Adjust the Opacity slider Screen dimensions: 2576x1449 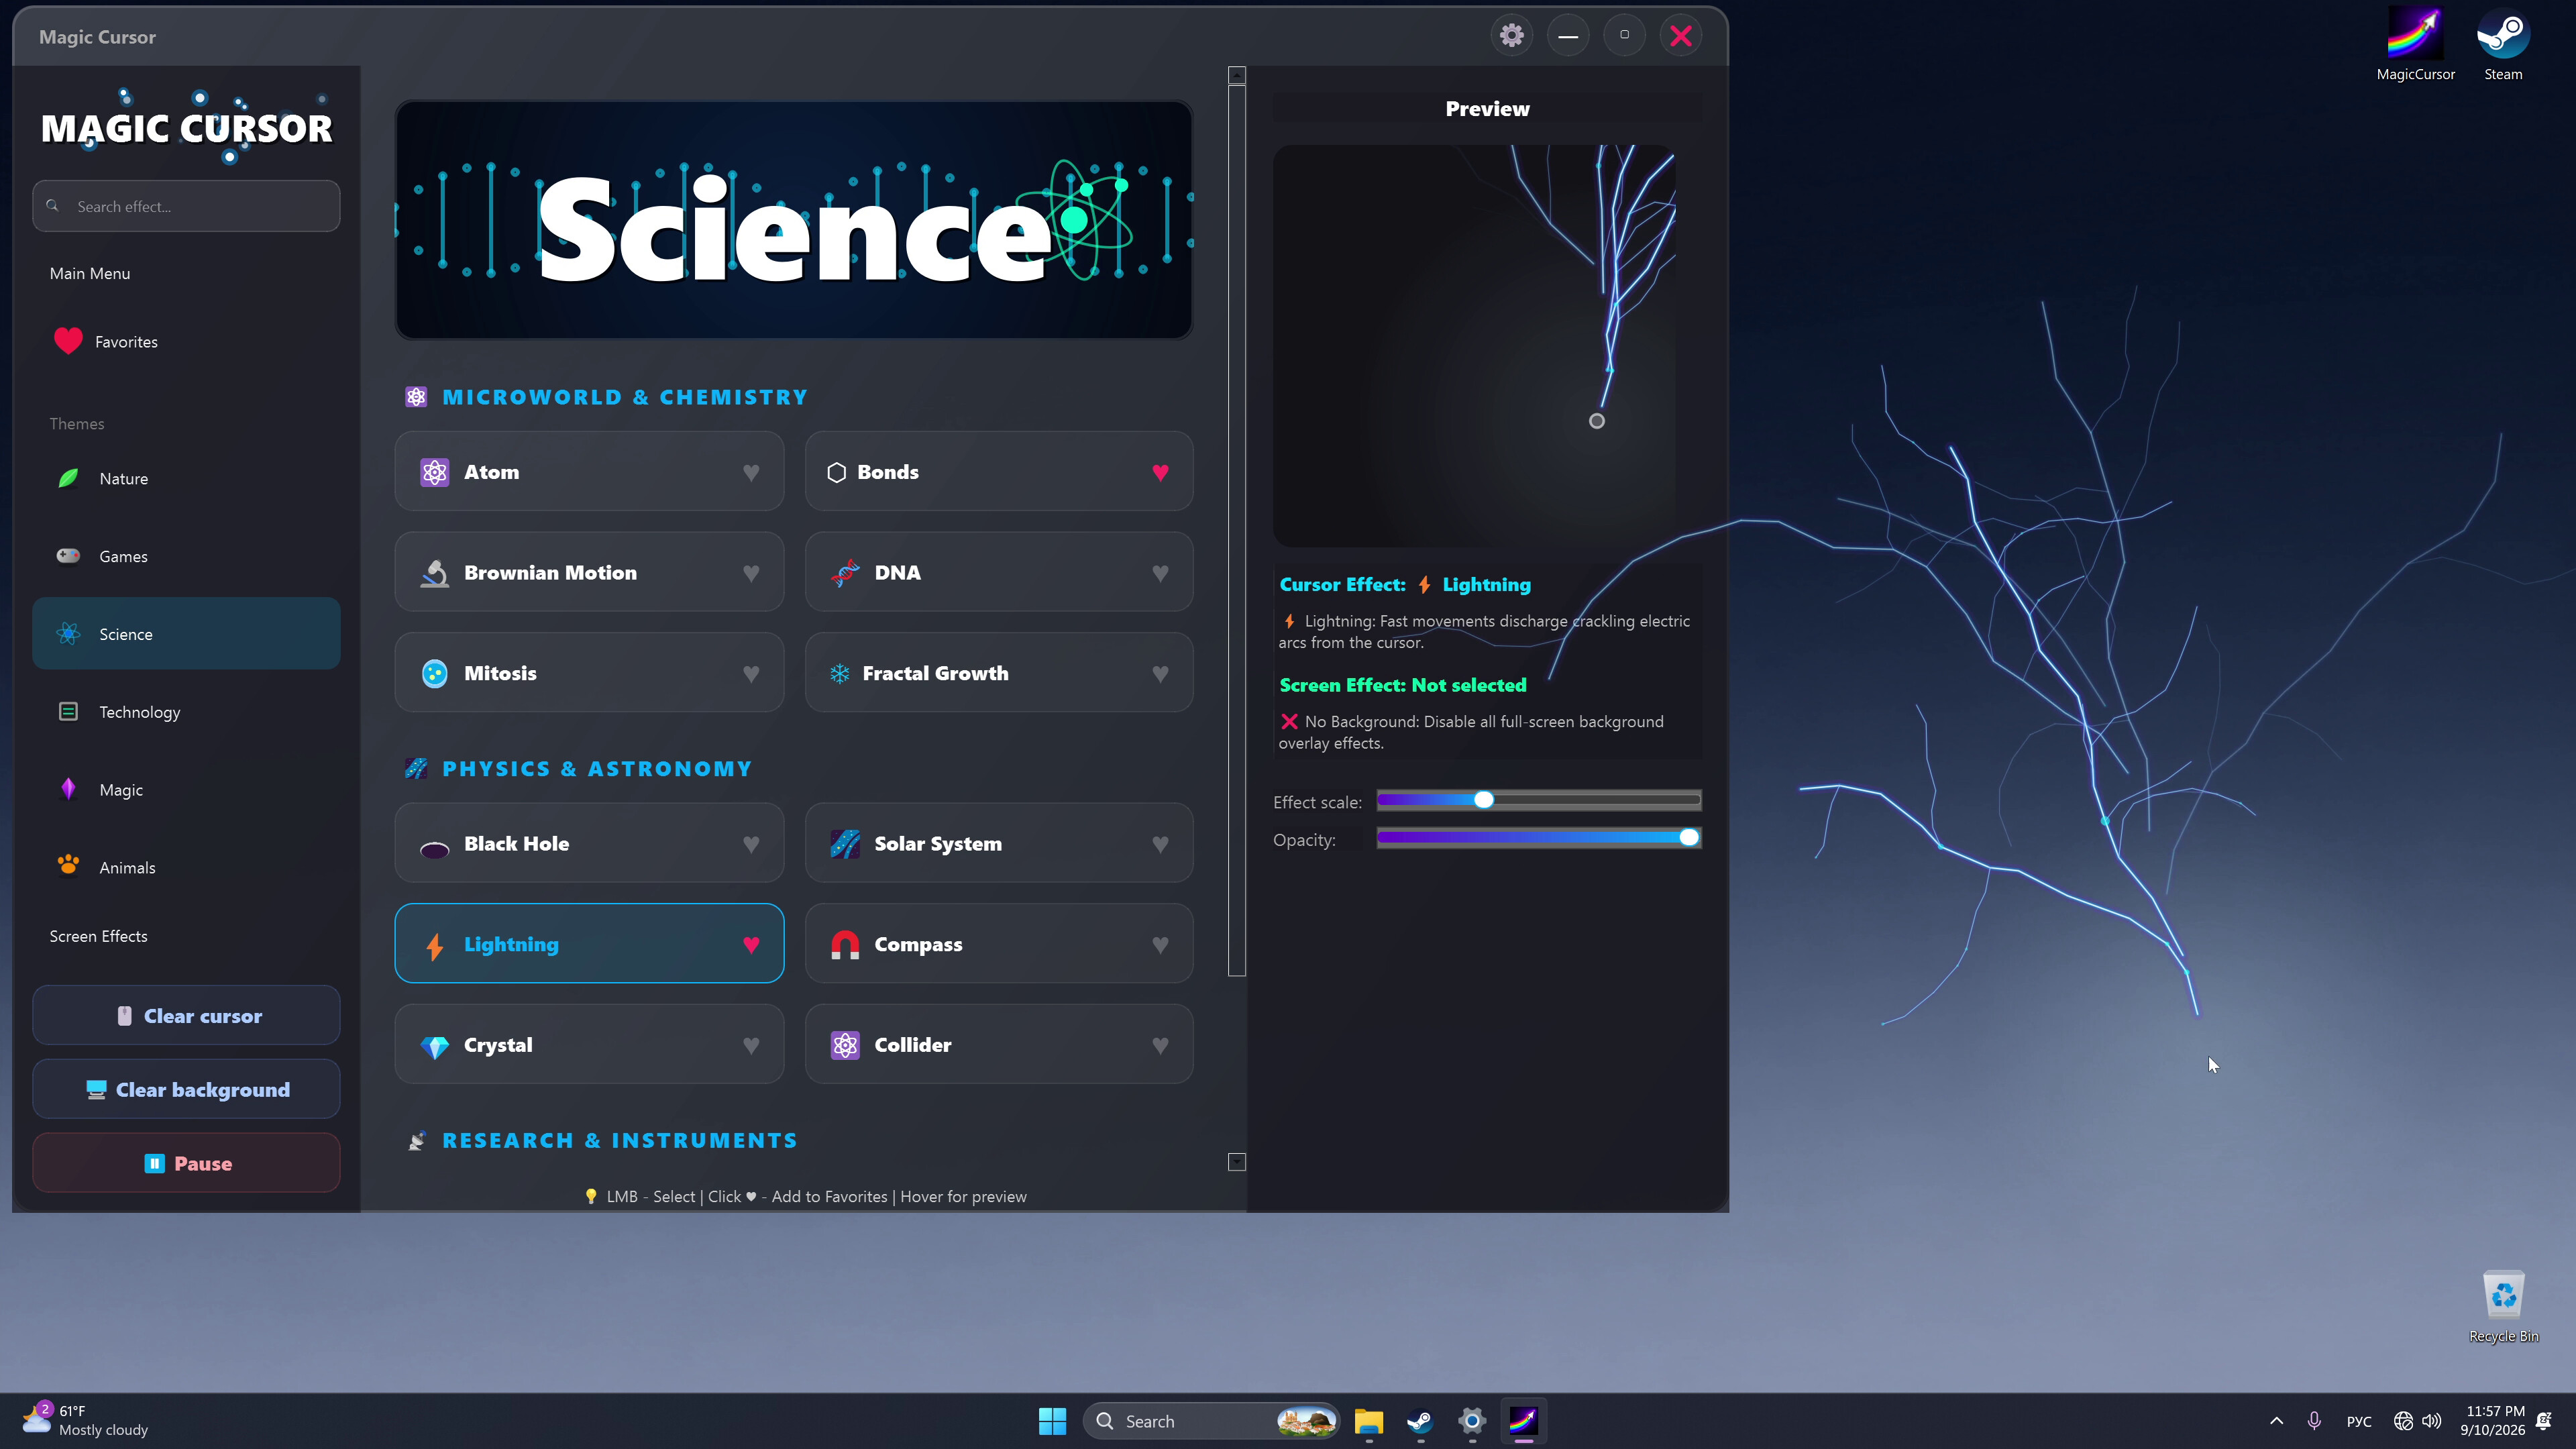[1538, 838]
